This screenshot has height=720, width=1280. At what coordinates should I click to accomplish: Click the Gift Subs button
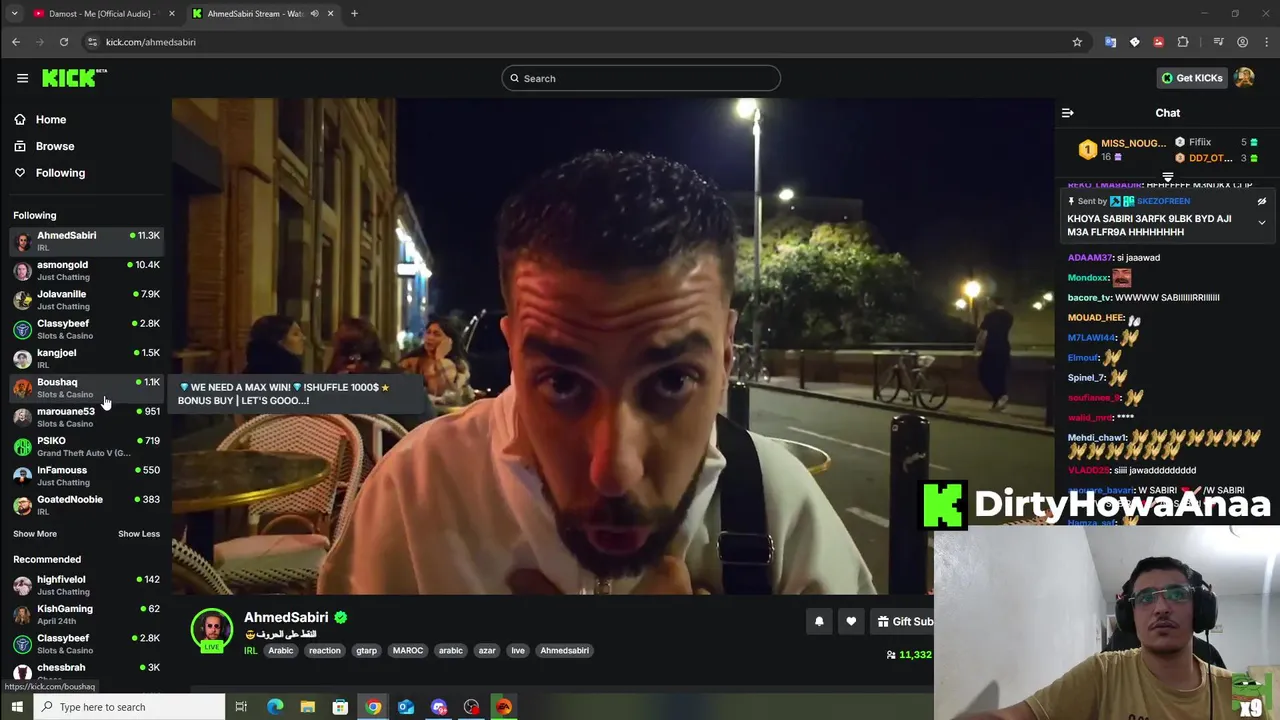pyautogui.click(x=903, y=621)
